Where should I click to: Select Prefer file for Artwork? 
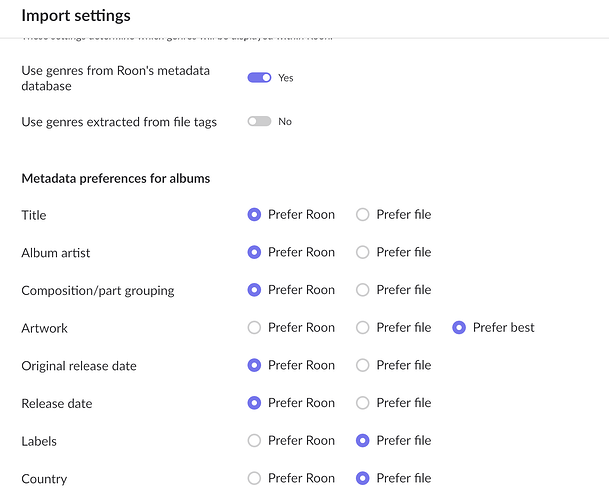pyautogui.click(x=363, y=327)
